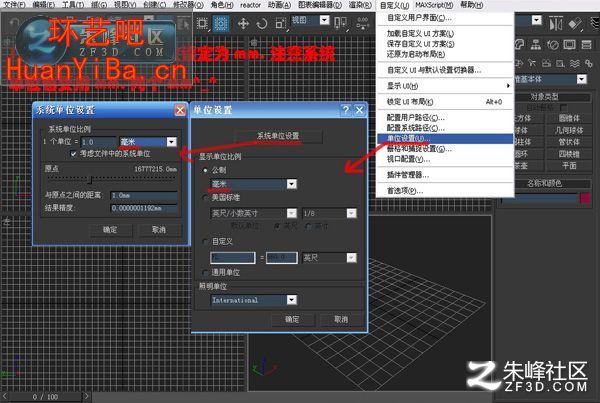Click the 几何球体 object button
600x403 pixels.
click(x=569, y=130)
